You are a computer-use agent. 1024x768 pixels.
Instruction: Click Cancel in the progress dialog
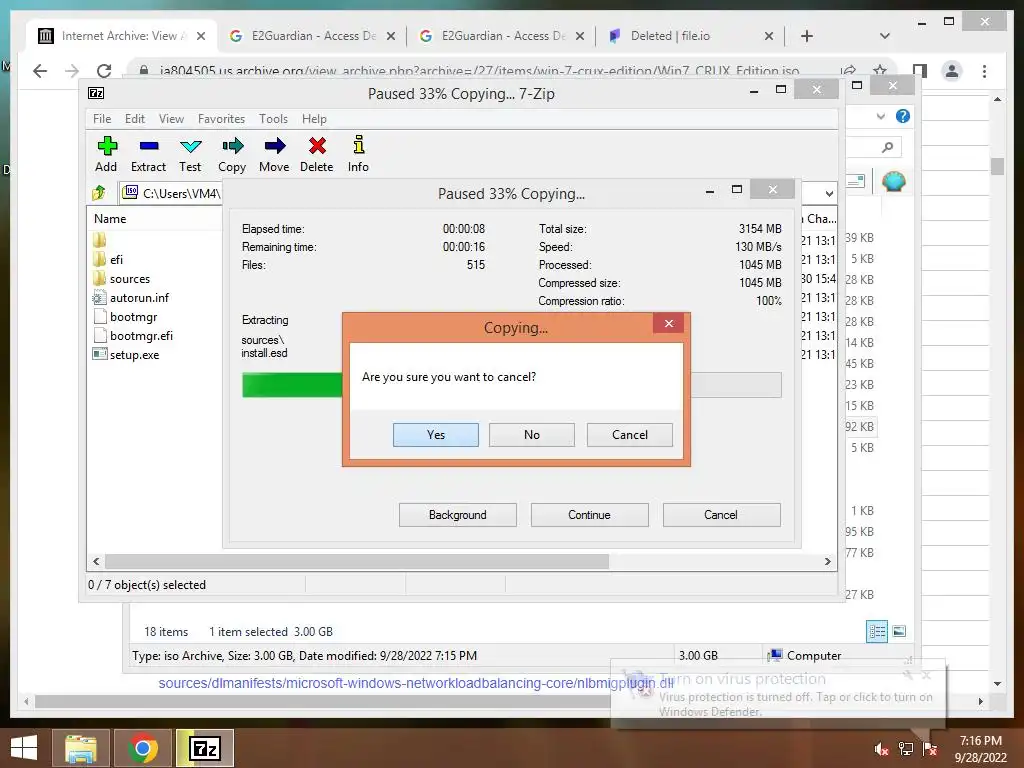coord(721,515)
